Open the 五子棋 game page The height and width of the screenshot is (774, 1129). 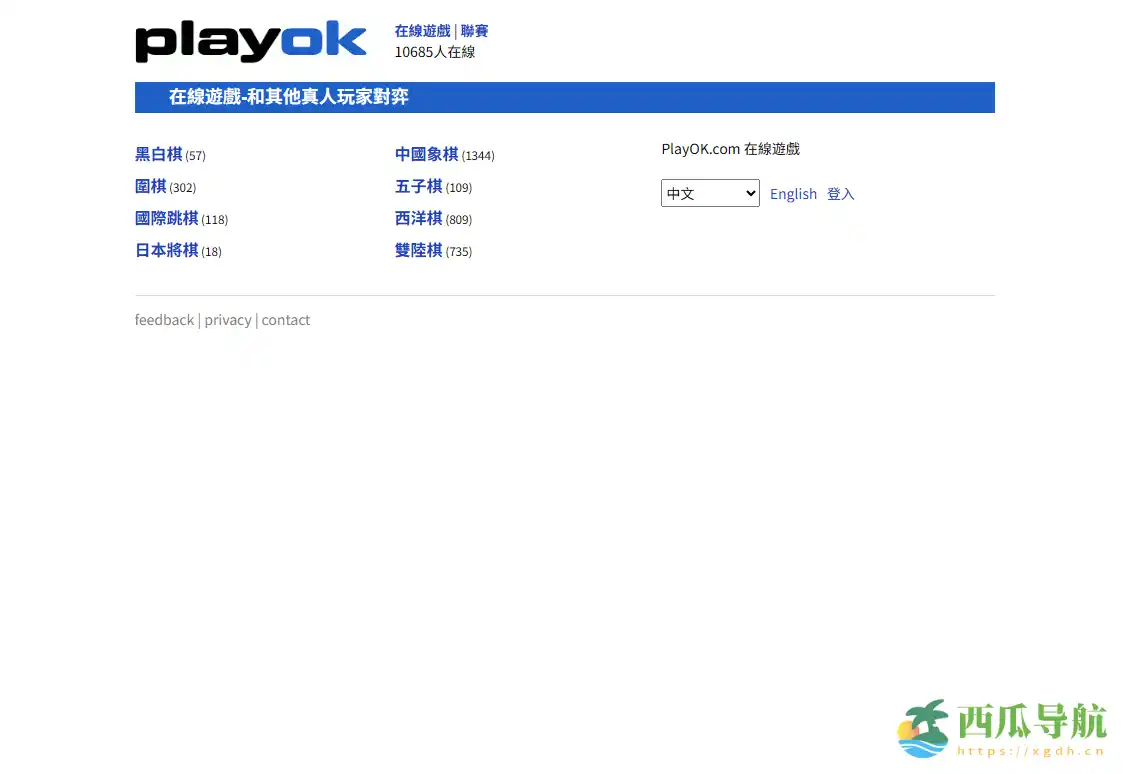tap(418, 187)
